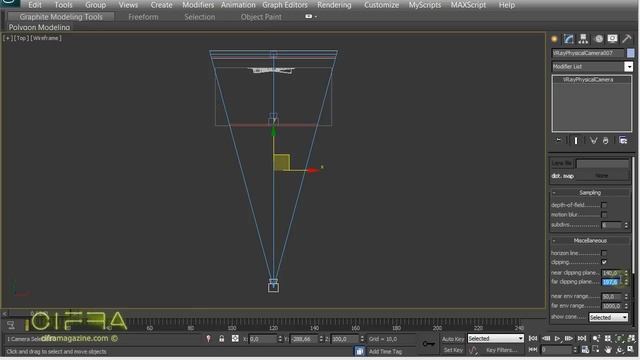Select the Pan View hand tool
This screenshot has width=640, height=360.
[x=608, y=350]
